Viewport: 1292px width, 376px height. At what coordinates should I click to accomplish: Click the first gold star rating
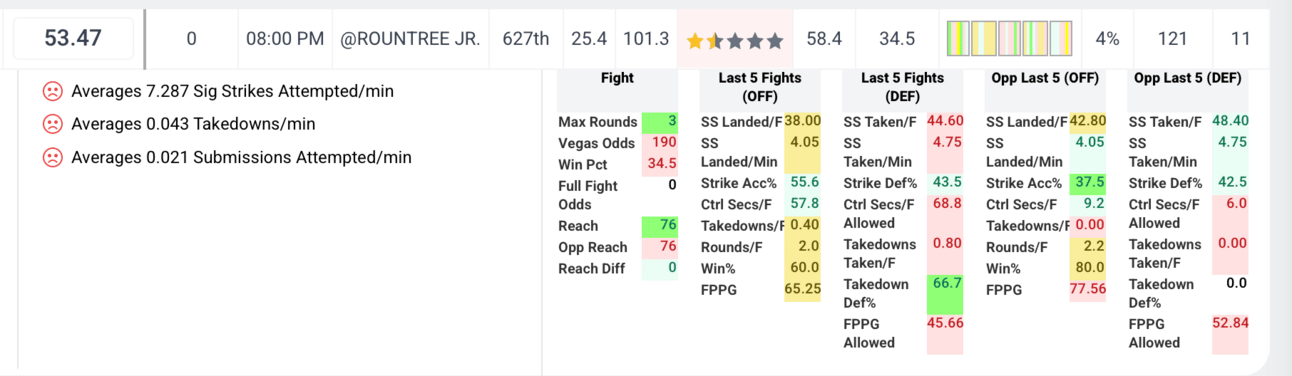[x=695, y=40]
